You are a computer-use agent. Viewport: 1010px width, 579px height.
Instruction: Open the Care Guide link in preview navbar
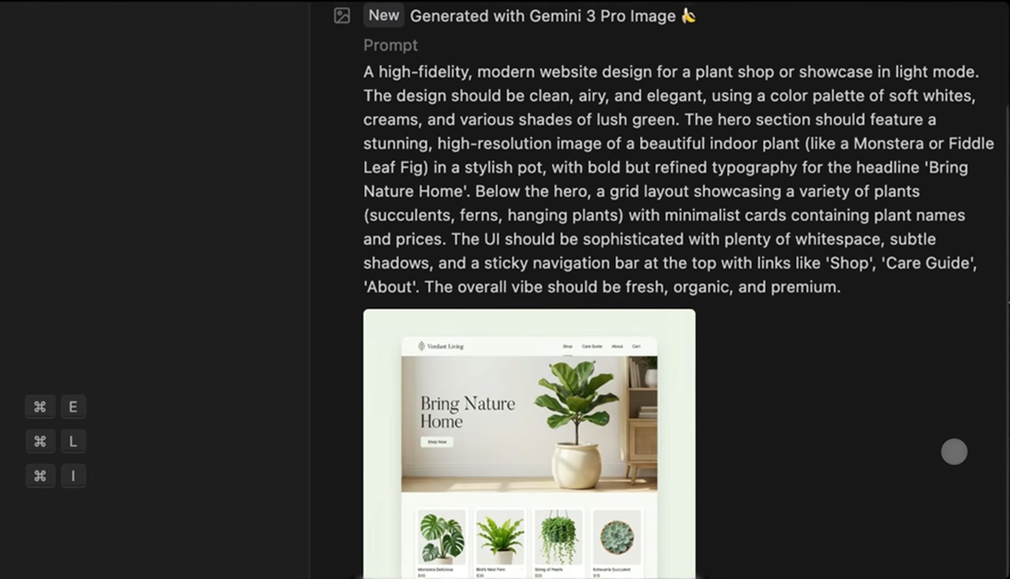592,346
